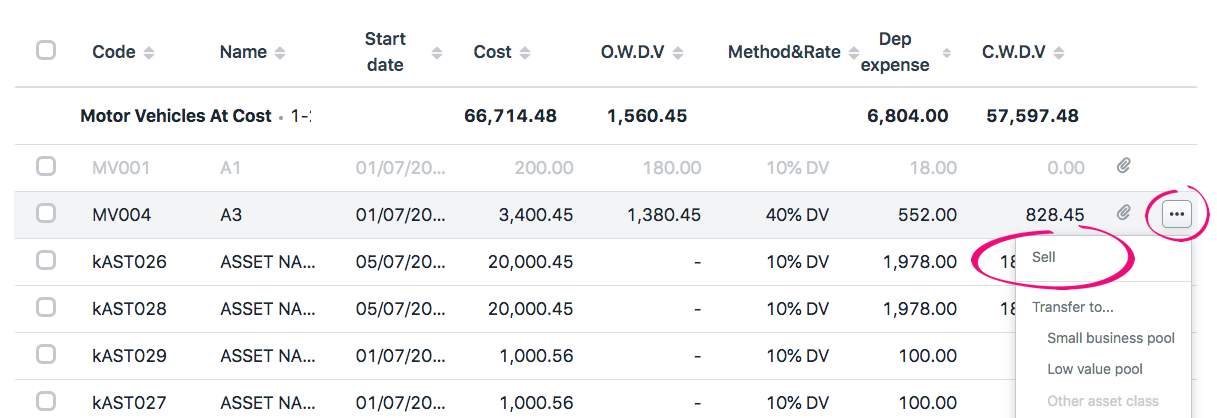Click group total cost 66,714.48
The height and width of the screenshot is (418, 1217).
511,116
